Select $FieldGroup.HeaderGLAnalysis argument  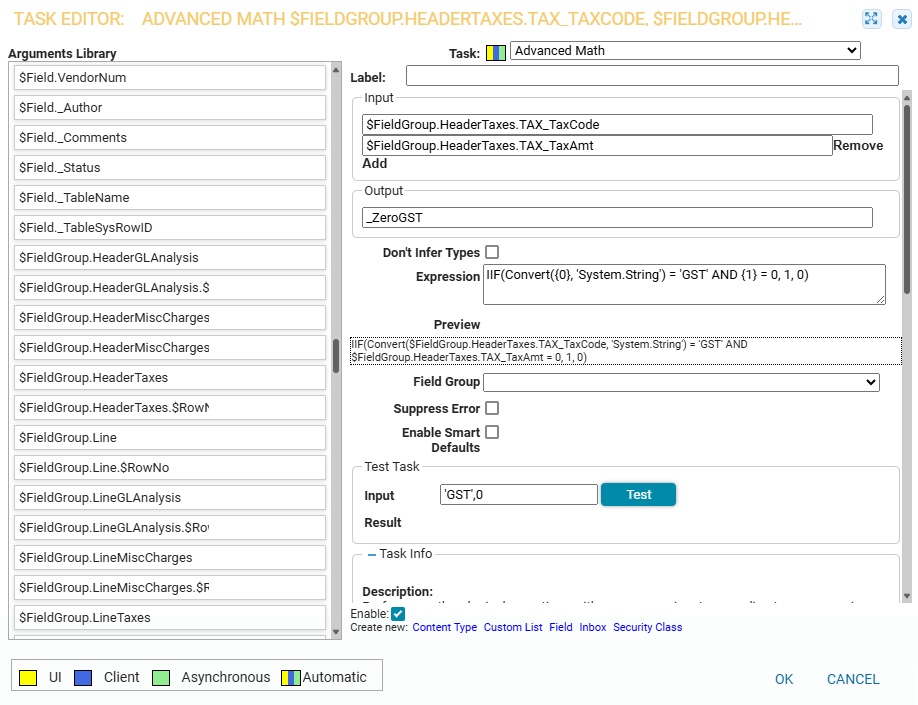[170, 257]
